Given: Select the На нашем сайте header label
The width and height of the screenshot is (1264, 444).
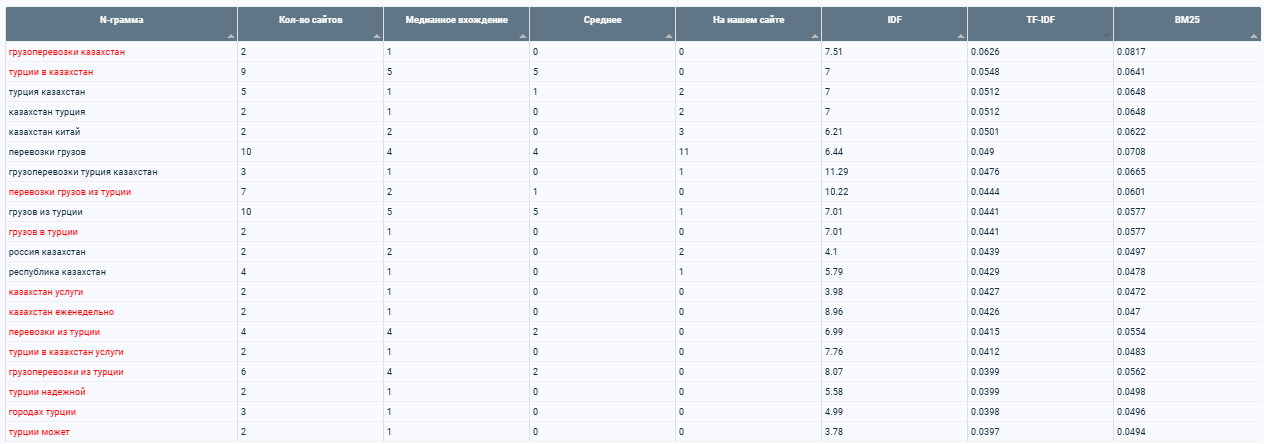Looking at the screenshot, I should click(x=748, y=20).
